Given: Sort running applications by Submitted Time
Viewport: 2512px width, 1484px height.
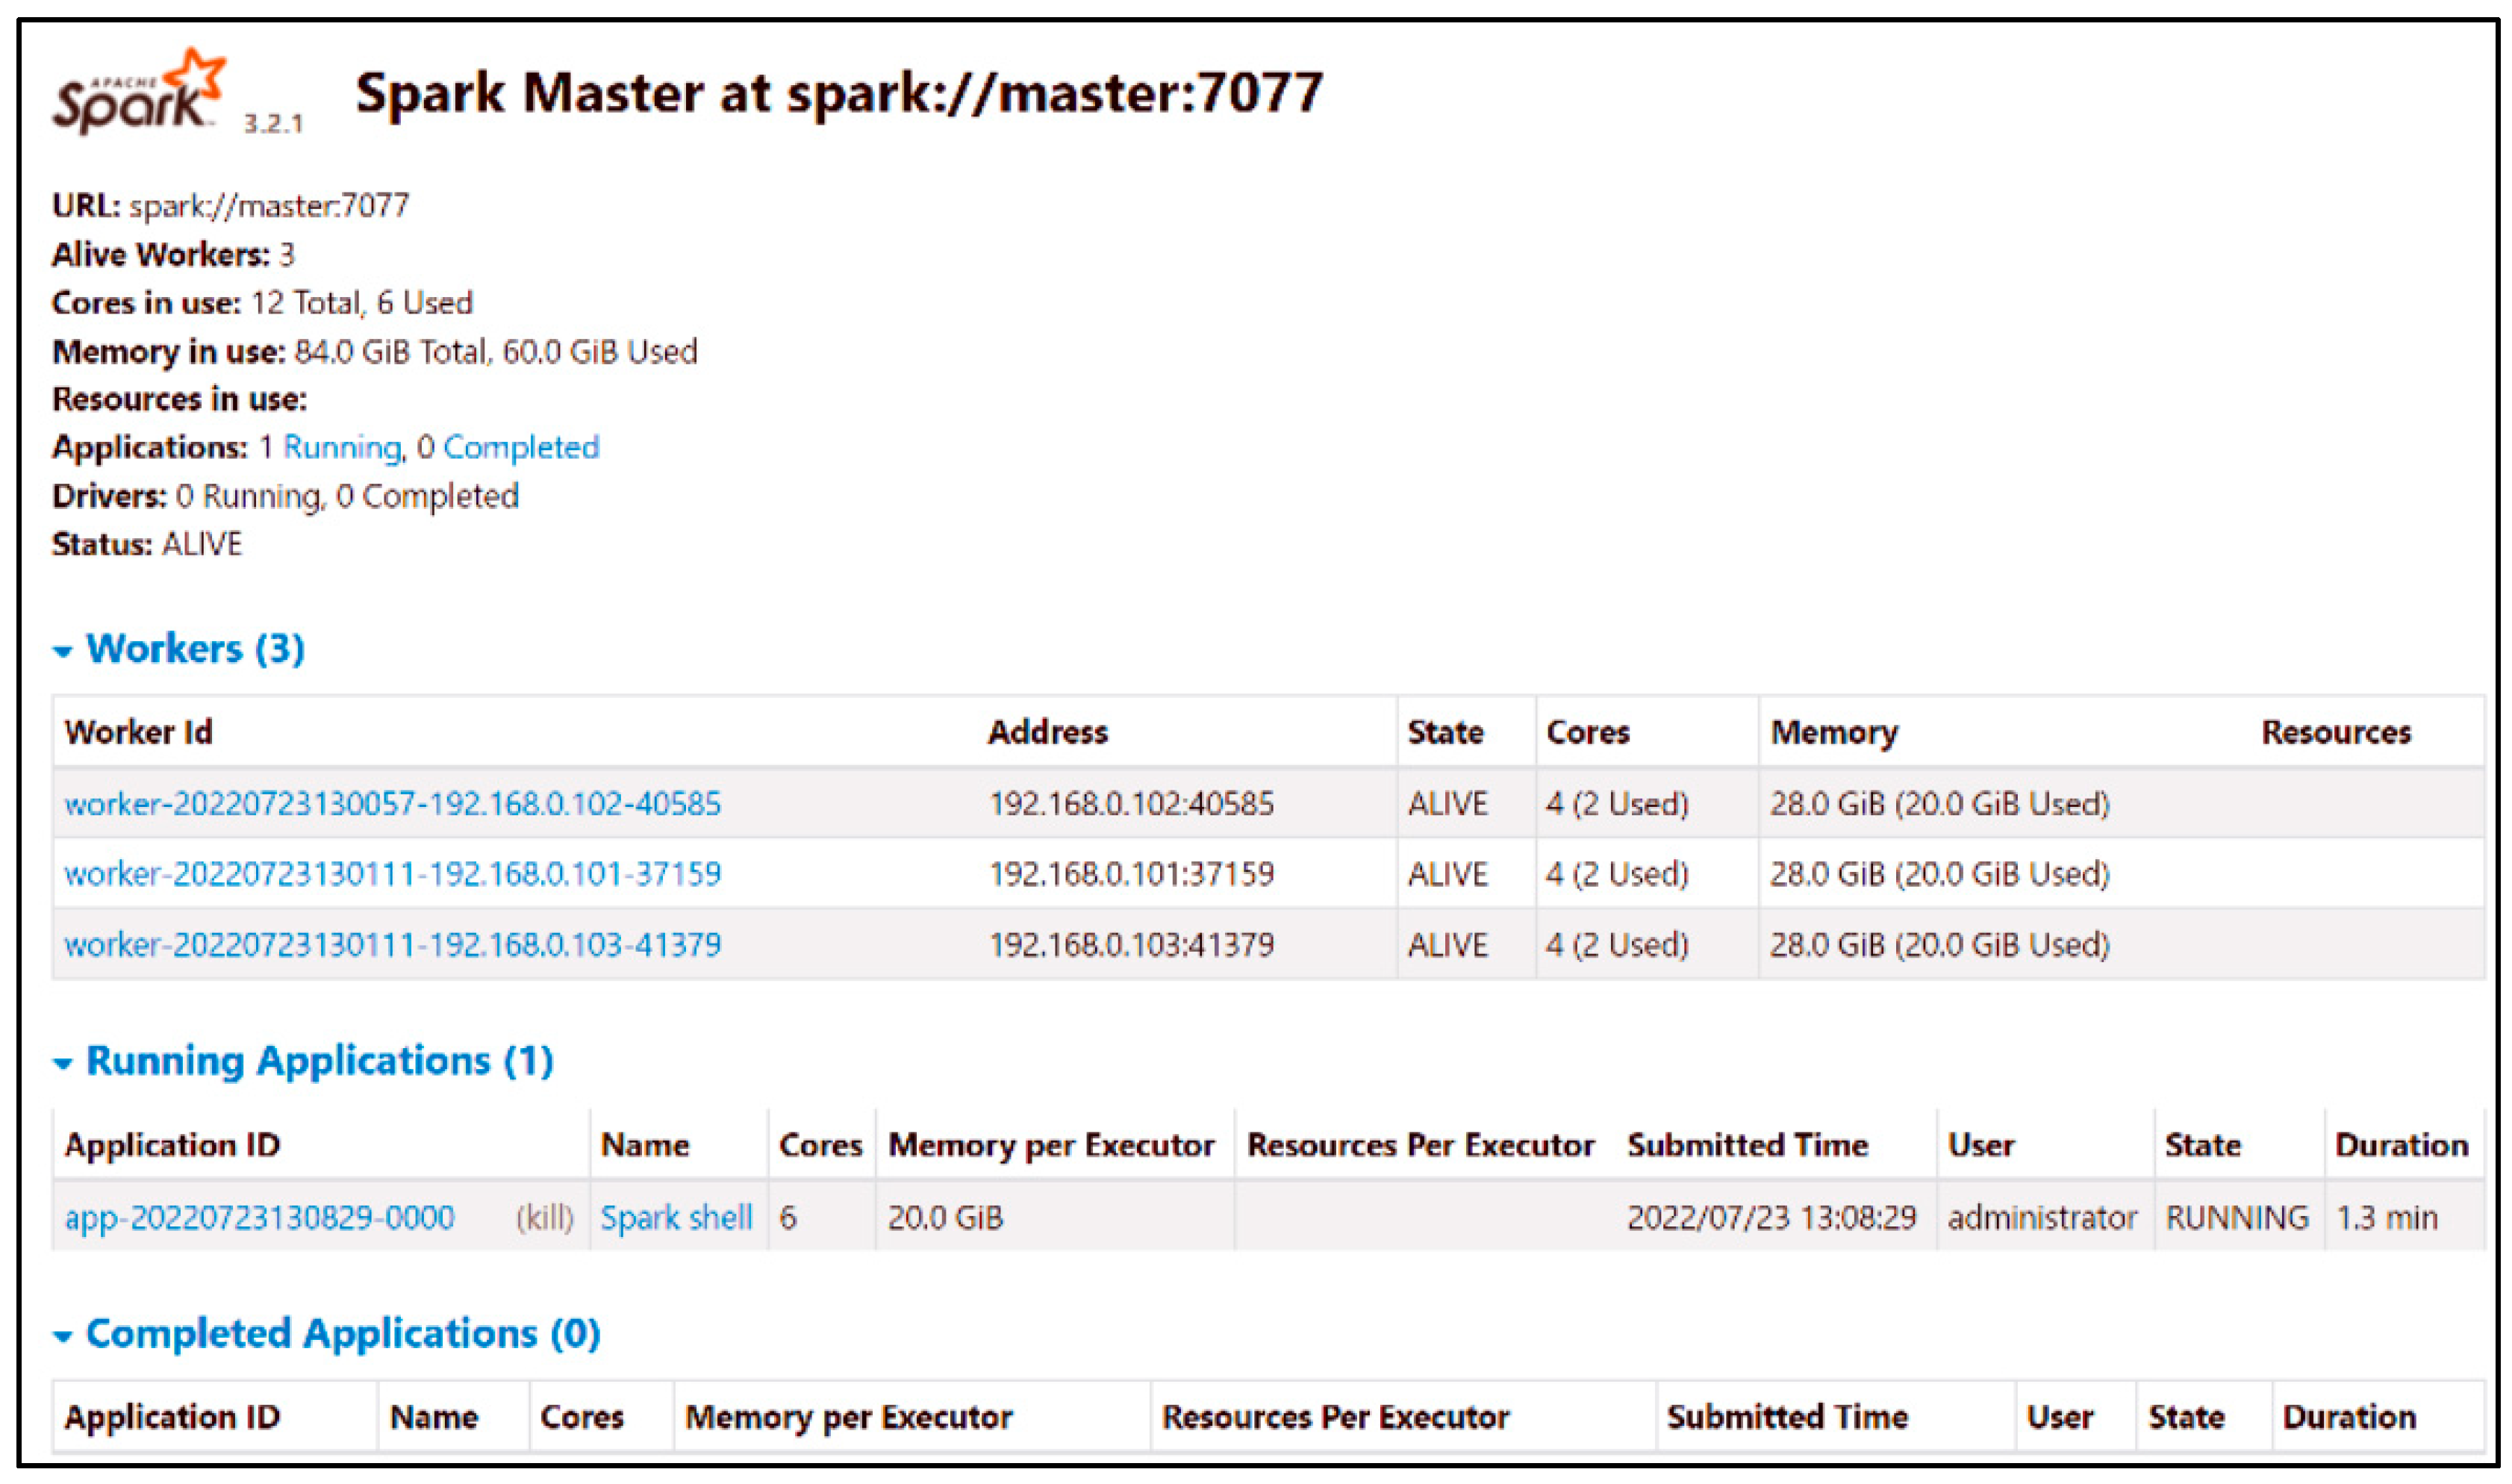Looking at the screenshot, I should pyautogui.click(x=1747, y=1145).
